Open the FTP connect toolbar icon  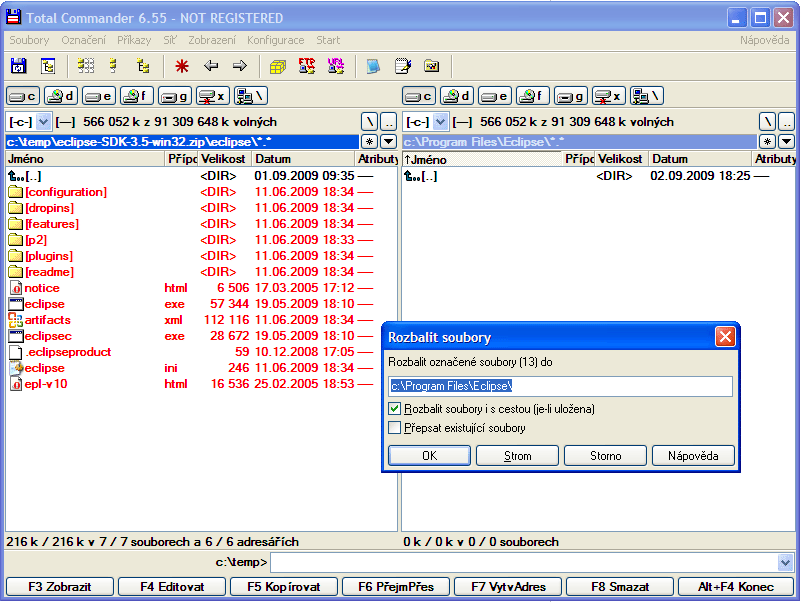tap(307, 66)
